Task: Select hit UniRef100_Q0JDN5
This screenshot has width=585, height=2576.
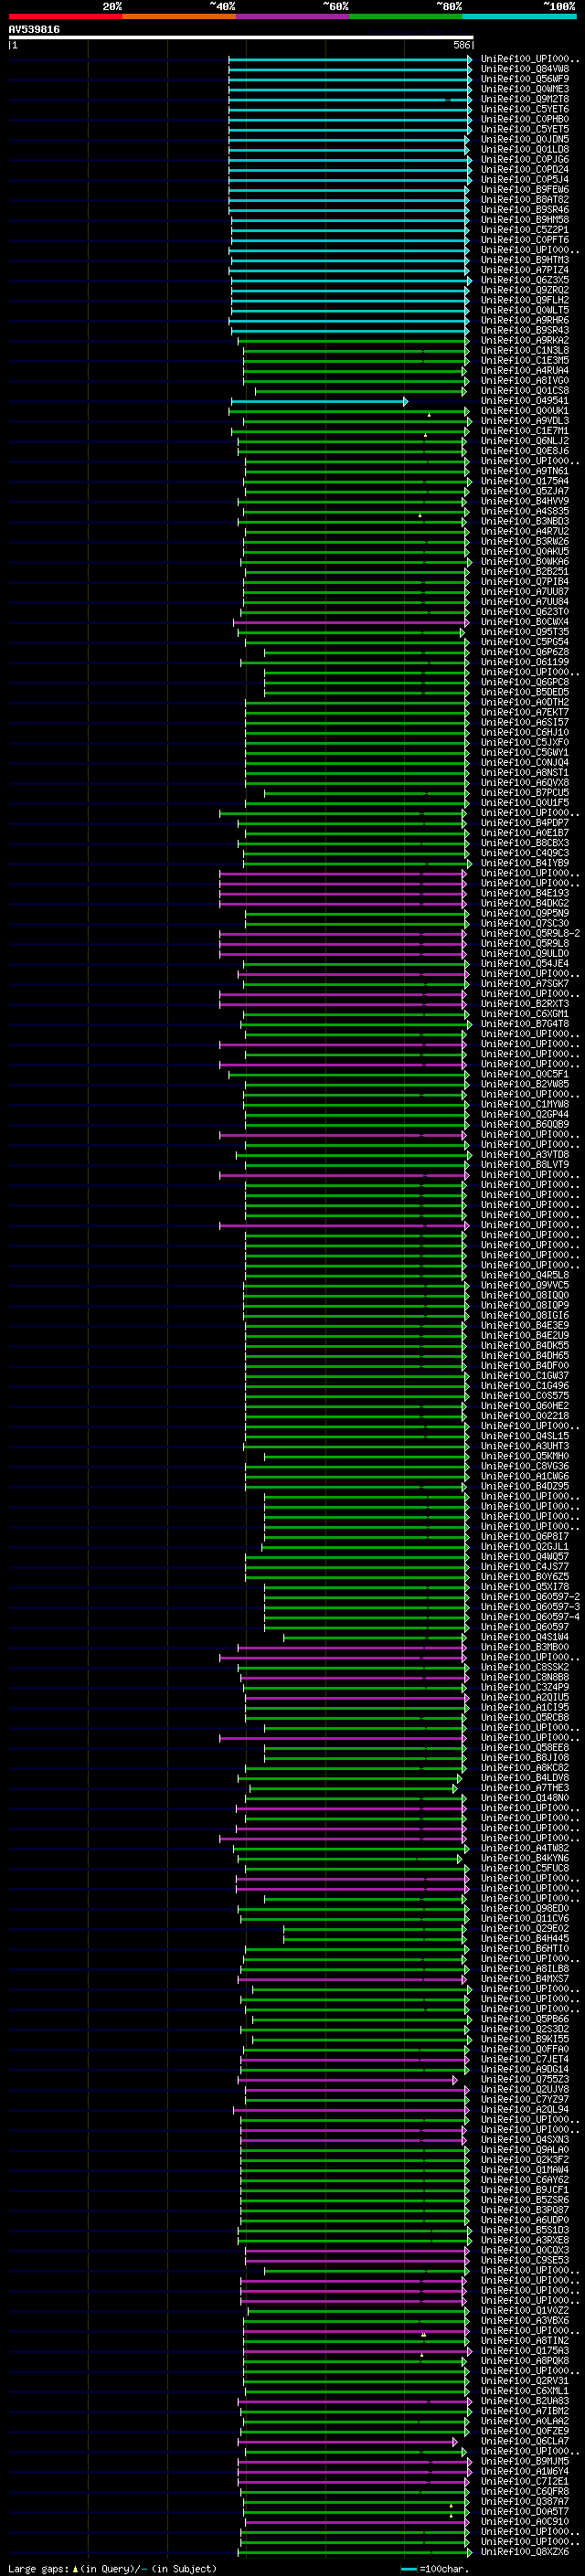Action: (x=525, y=139)
